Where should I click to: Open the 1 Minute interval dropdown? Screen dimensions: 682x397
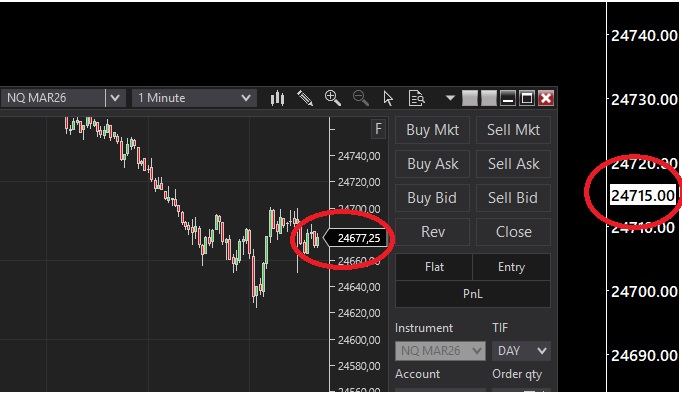coord(194,98)
